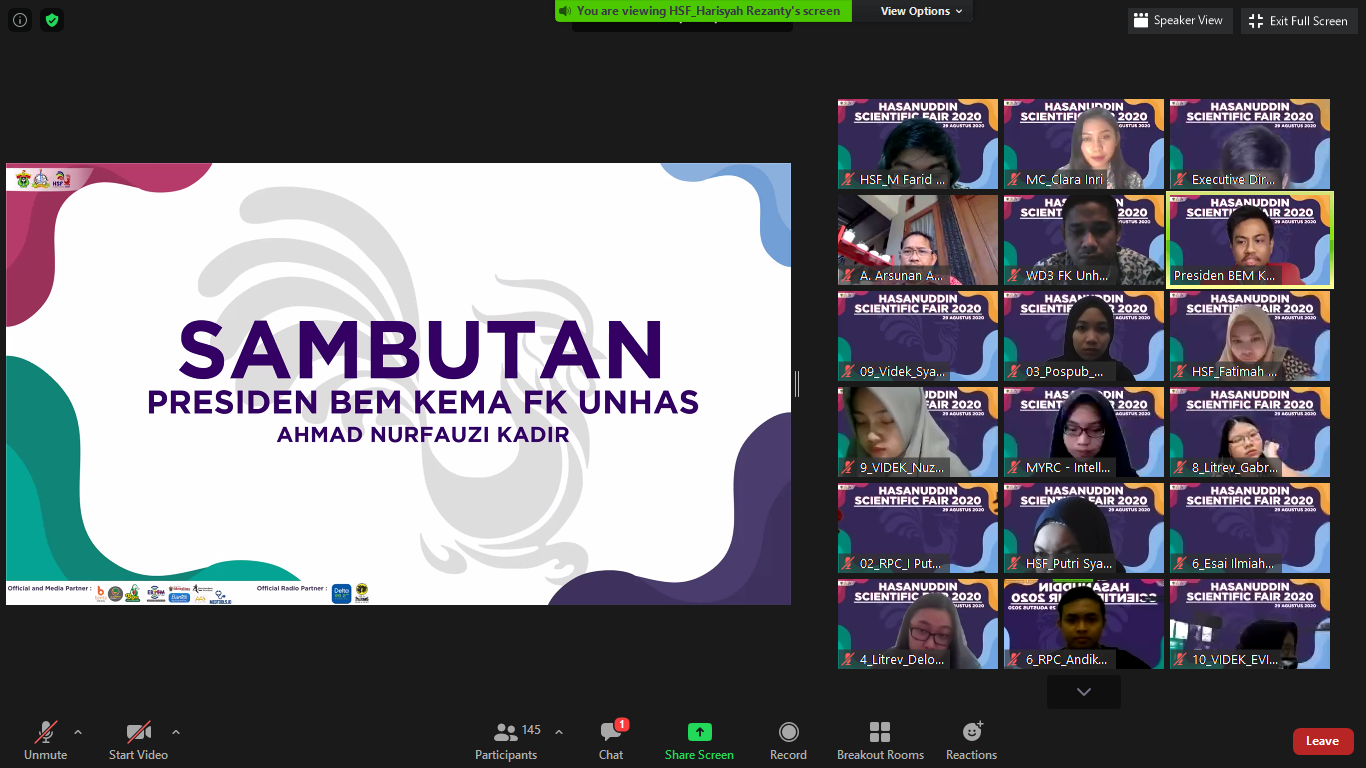
Task: Click the Share Screen button
Action: (x=699, y=741)
